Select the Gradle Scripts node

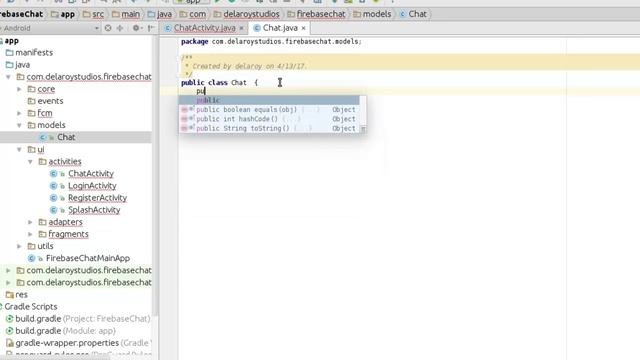click(x=31, y=307)
